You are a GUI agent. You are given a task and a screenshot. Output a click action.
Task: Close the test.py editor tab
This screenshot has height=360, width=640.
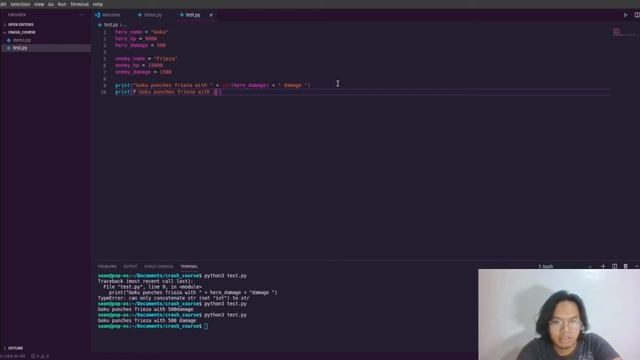point(211,15)
